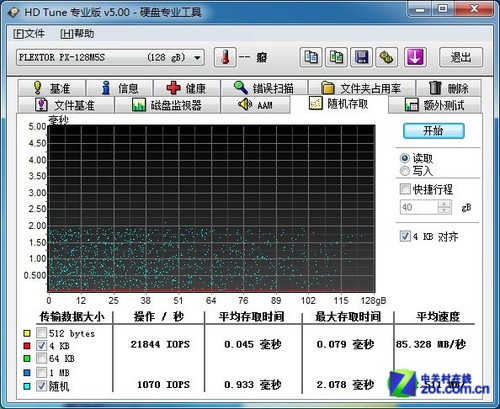Open the 额外测试 extra tests tab
Image resolution: width=500 pixels, height=409 pixels.
435,105
